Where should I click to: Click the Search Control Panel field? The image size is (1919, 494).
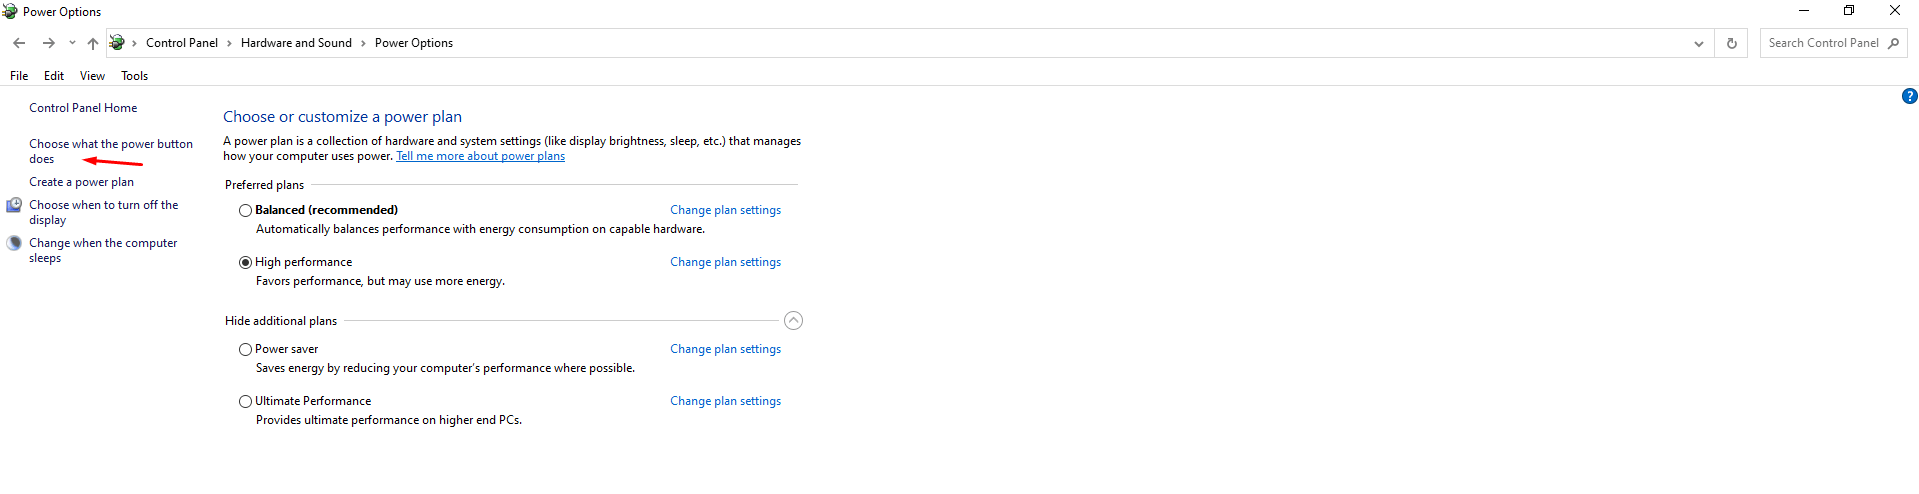tap(1822, 43)
